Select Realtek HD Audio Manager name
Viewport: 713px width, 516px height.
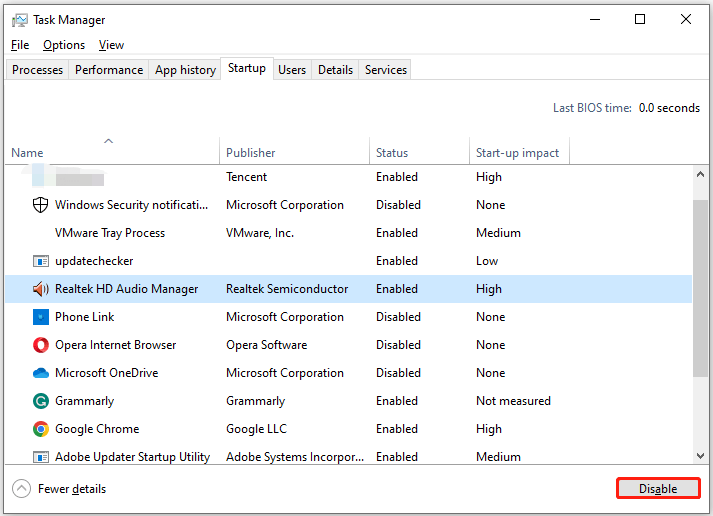126,289
